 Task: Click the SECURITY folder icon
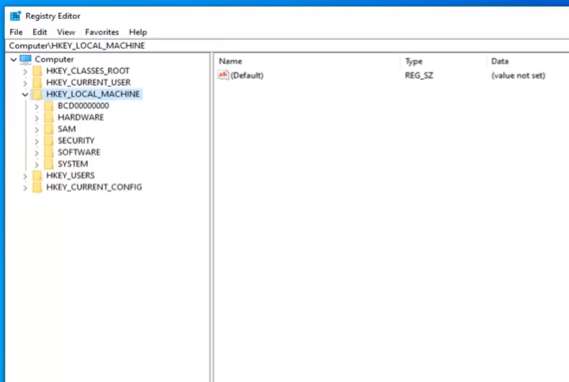tap(49, 140)
